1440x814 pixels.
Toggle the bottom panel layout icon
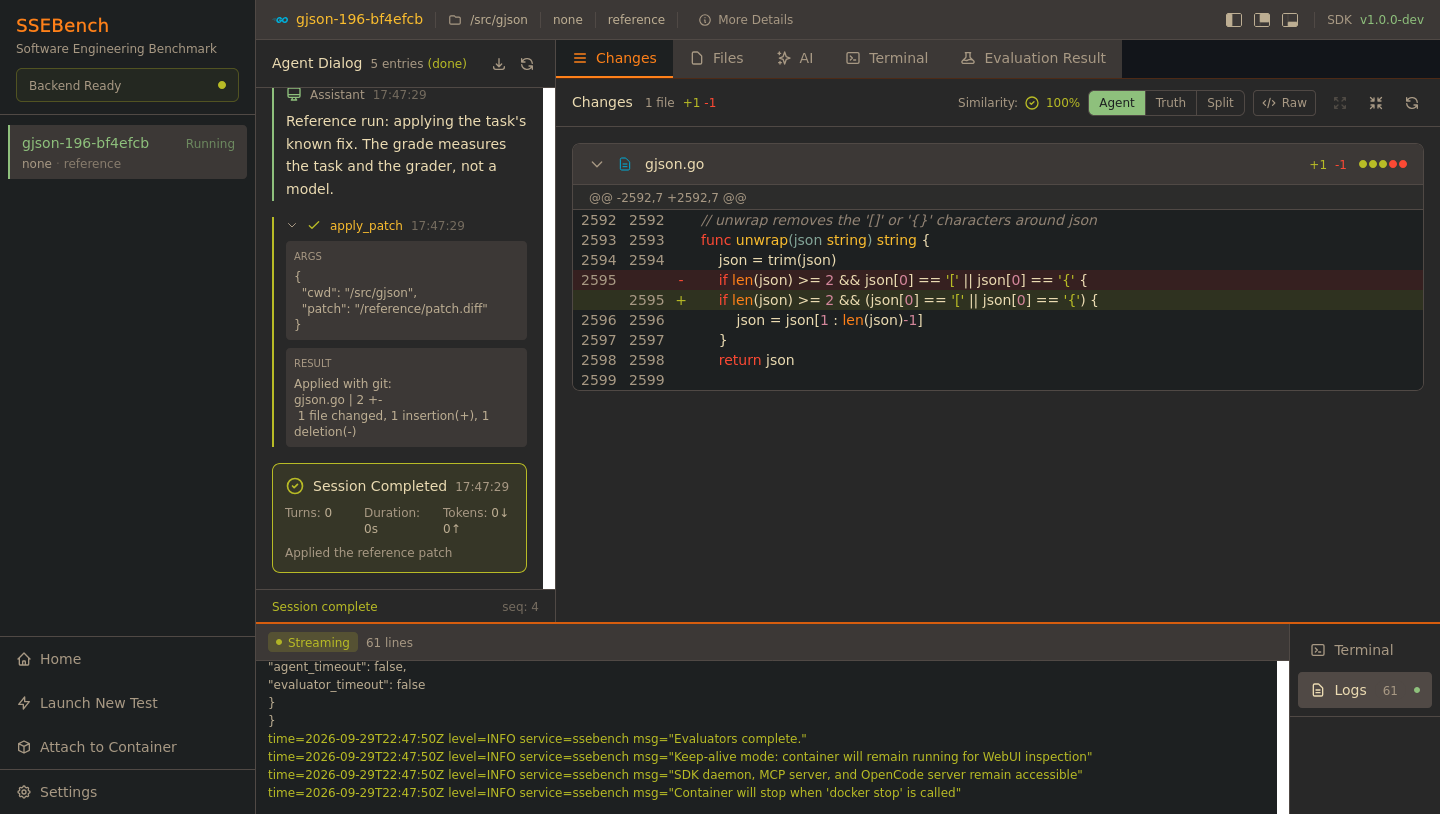point(1290,20)
